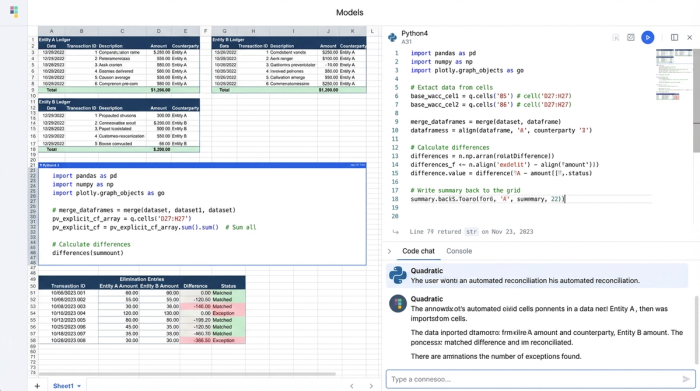
Task: Collapse the bottom panel with the chevron beside Code chat
Action: click(389, 251)
